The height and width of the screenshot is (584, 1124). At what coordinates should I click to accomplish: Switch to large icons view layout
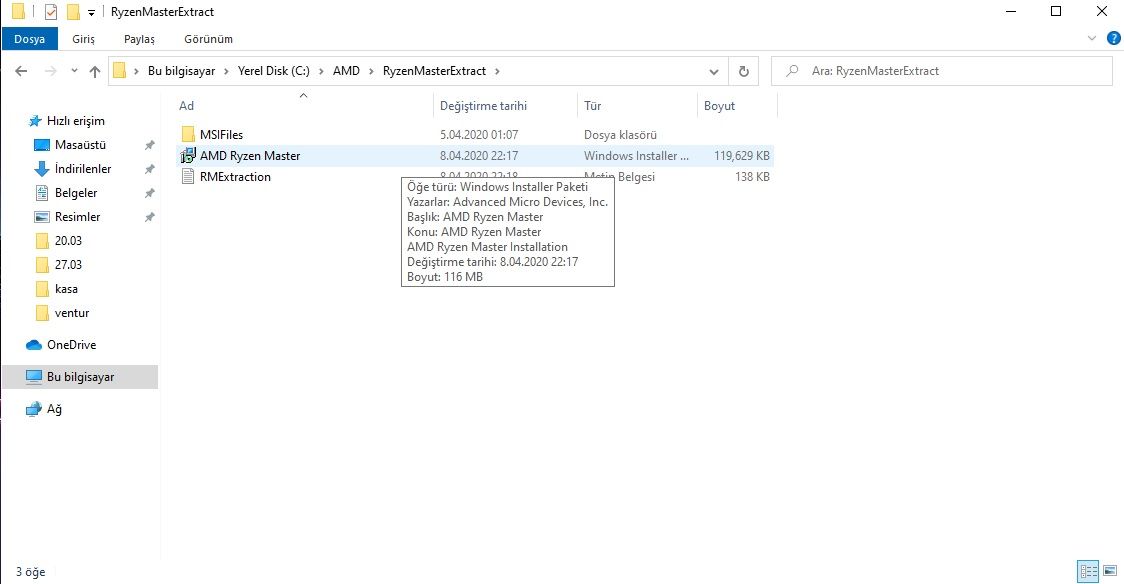(1110, 571)
